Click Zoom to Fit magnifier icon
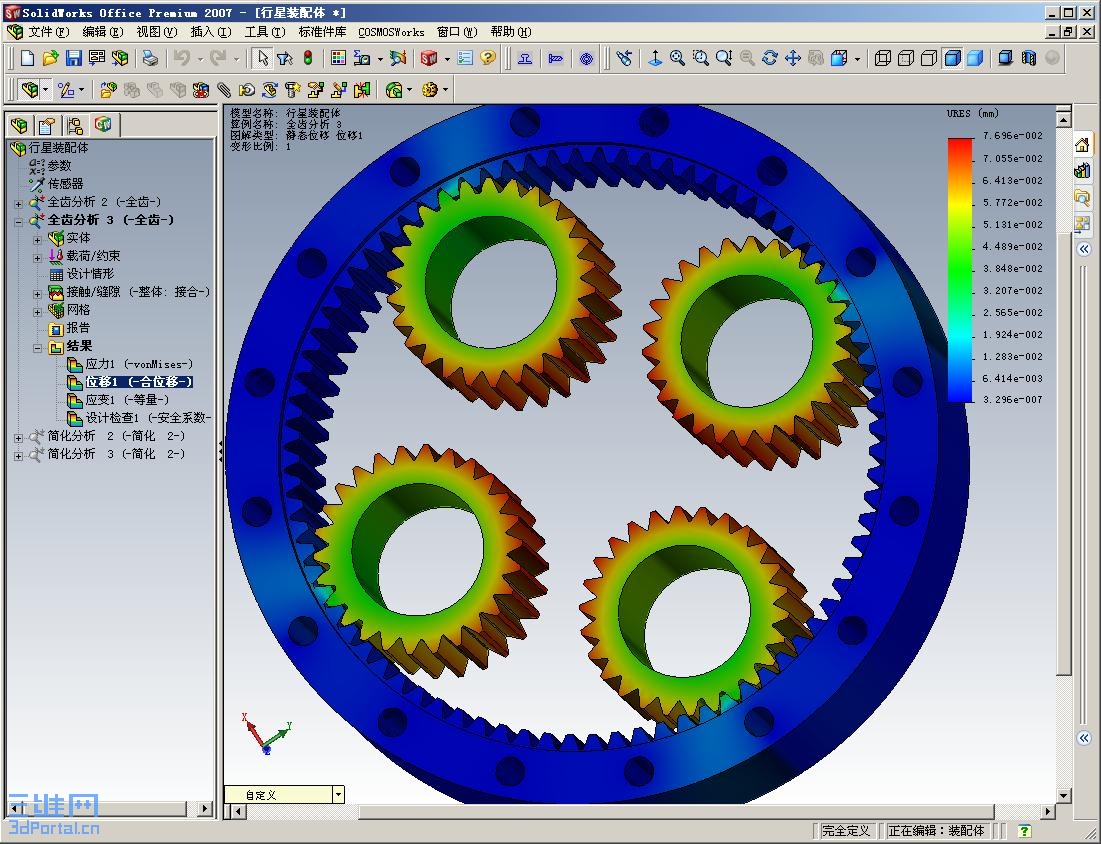1101x844 pixels. point(678,58)
